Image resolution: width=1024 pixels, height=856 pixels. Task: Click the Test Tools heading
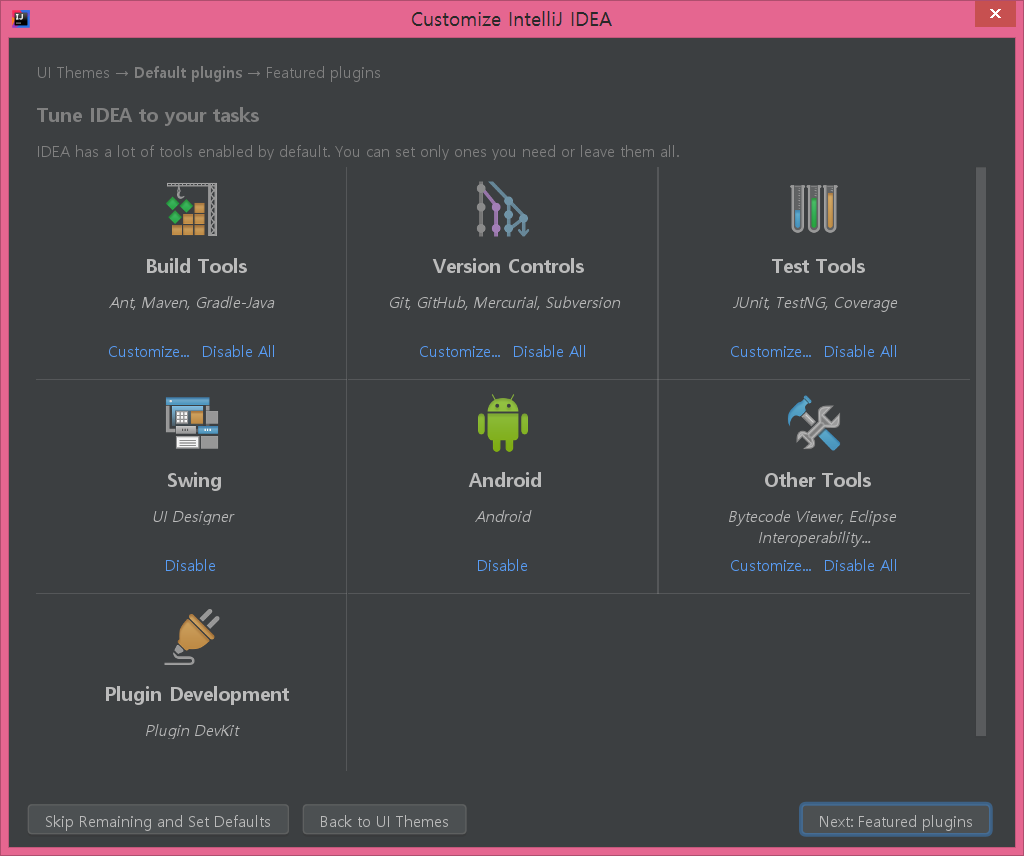click(x=818, y=266)
